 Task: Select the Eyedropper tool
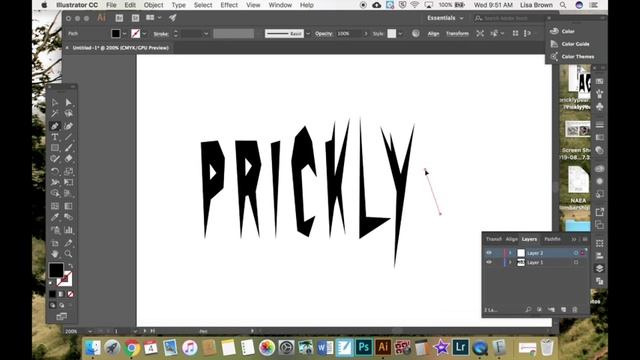[x=55, y=217]
